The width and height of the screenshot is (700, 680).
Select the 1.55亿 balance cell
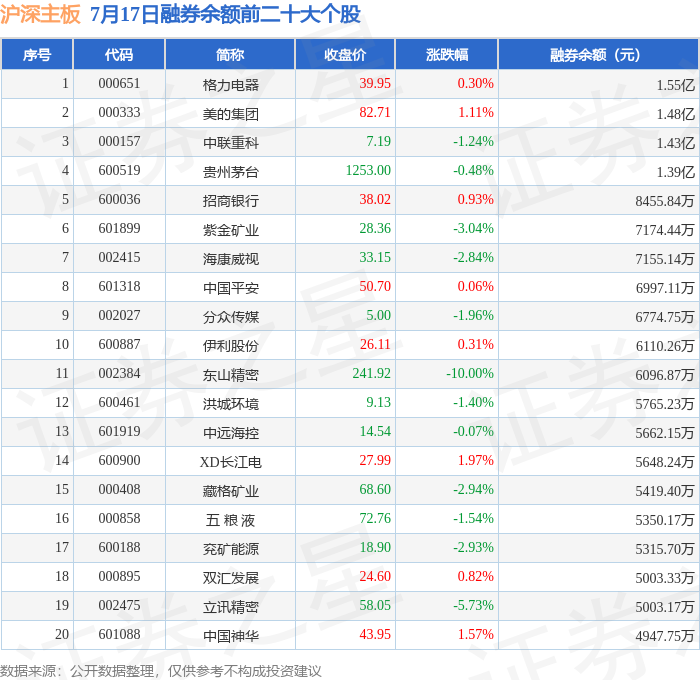click(675, 85)
